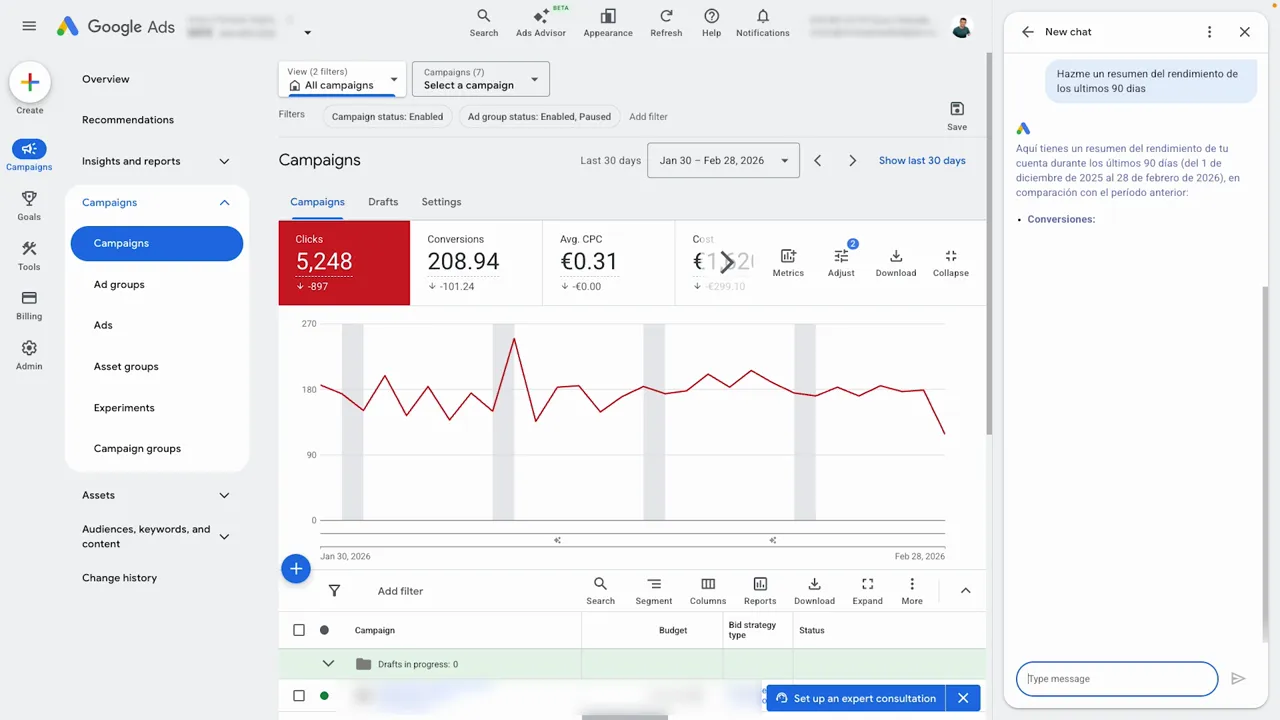Open the hamburger main menu
The height and width of the screenshot is (720, 1280).
pyautogui.click(x=29, y=26)
